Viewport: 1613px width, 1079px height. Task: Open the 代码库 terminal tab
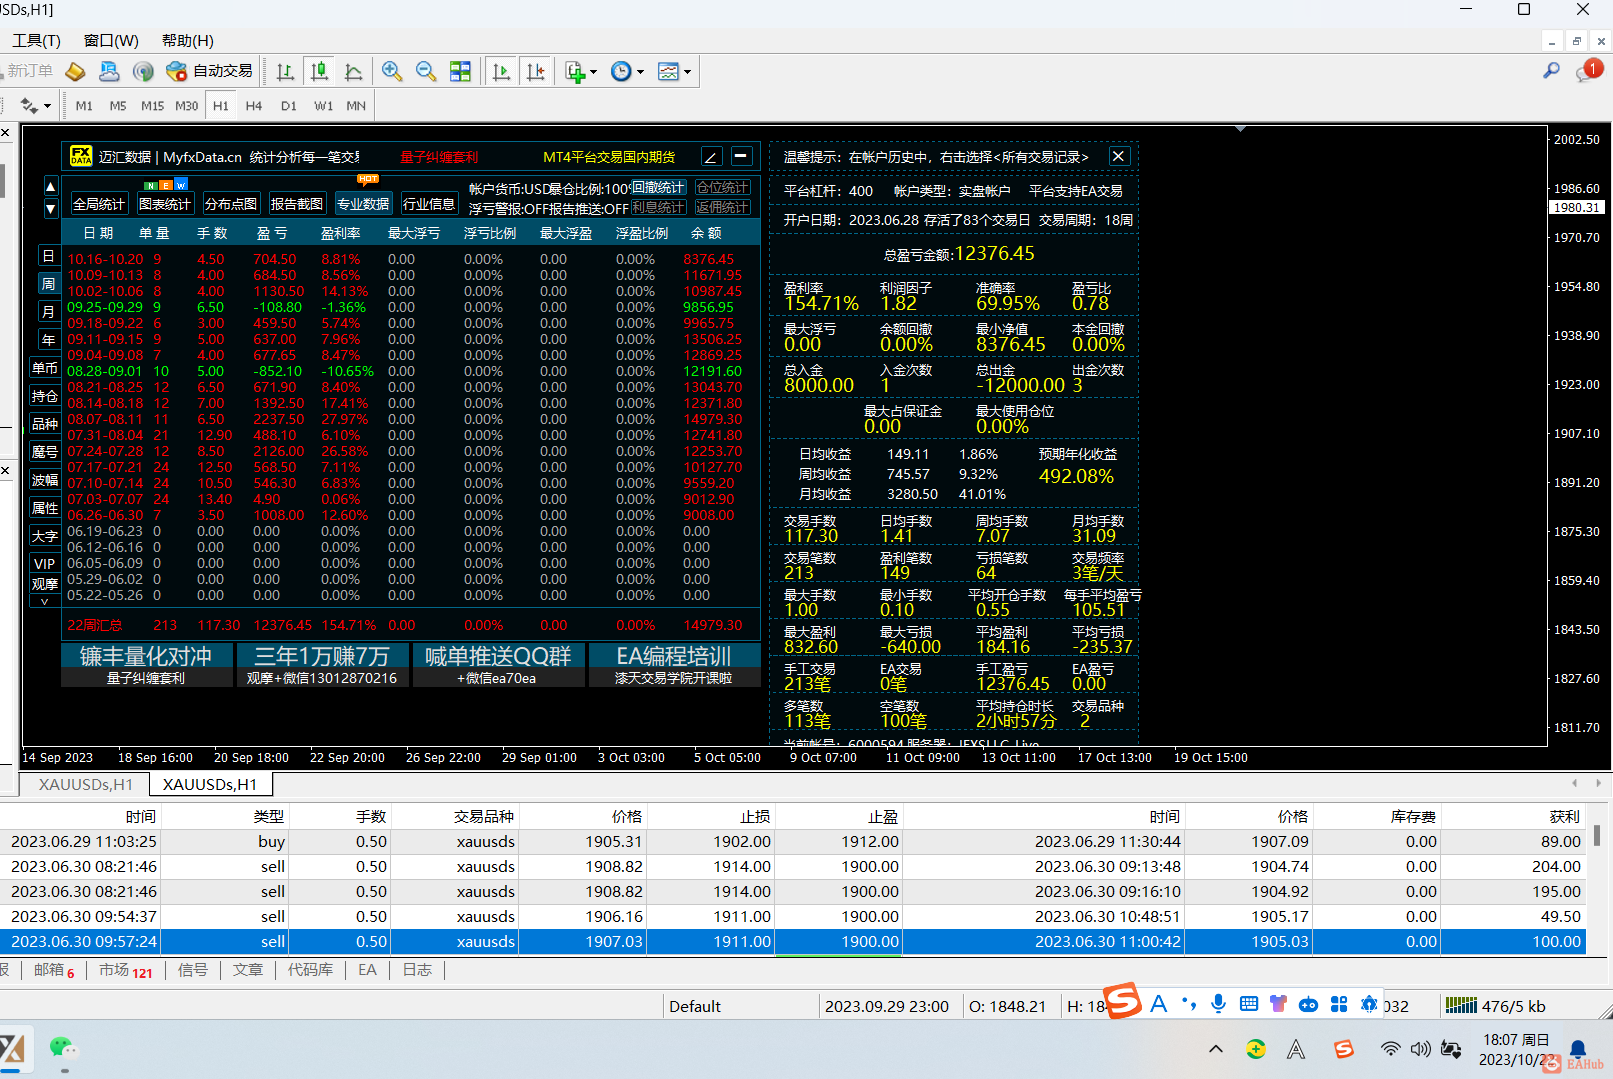310,970
